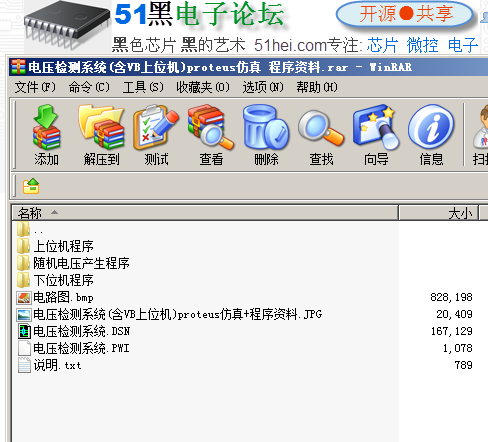
Task: Open the 工具(S) menu
Action: coord(143,87)
